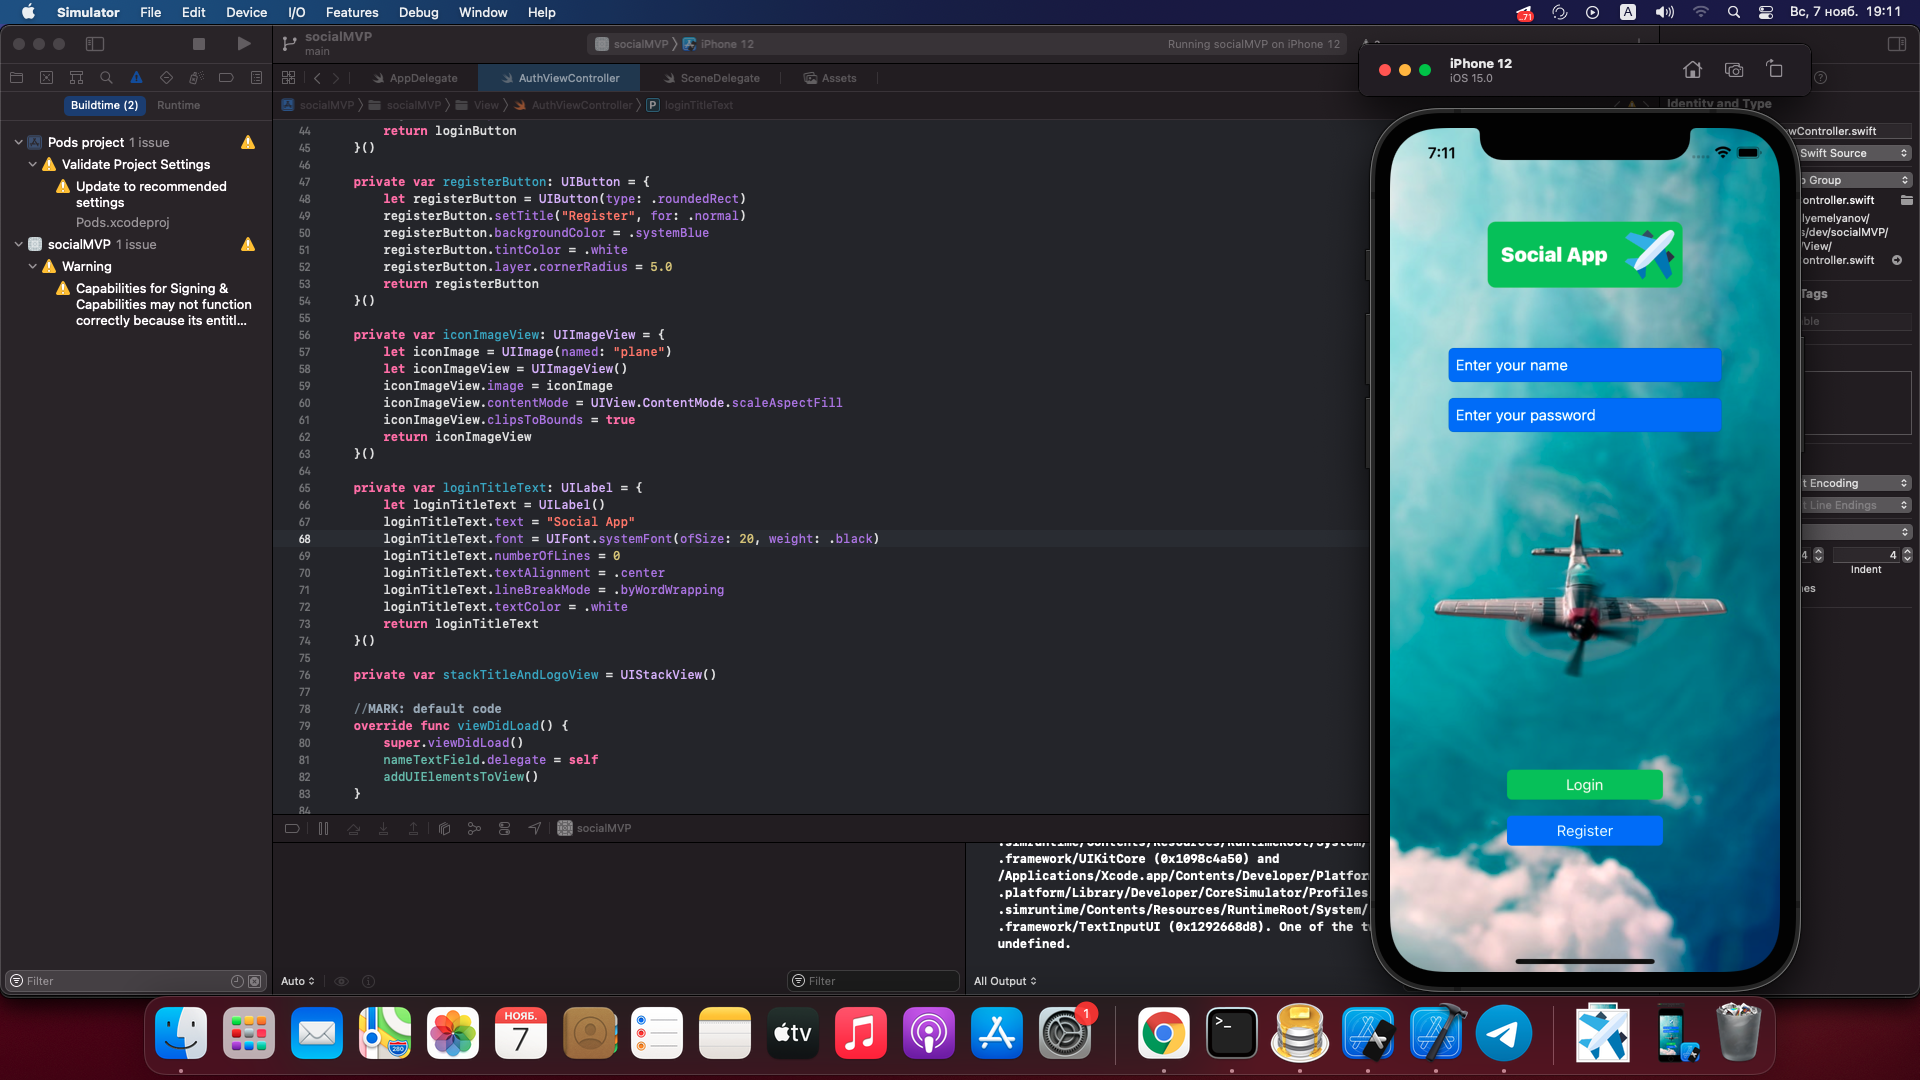Image resolution: width=1920 pixels, height=1080 pixels.
Task: Take Simulator screenshot camera icon
Action: (x=1734, y=69)
